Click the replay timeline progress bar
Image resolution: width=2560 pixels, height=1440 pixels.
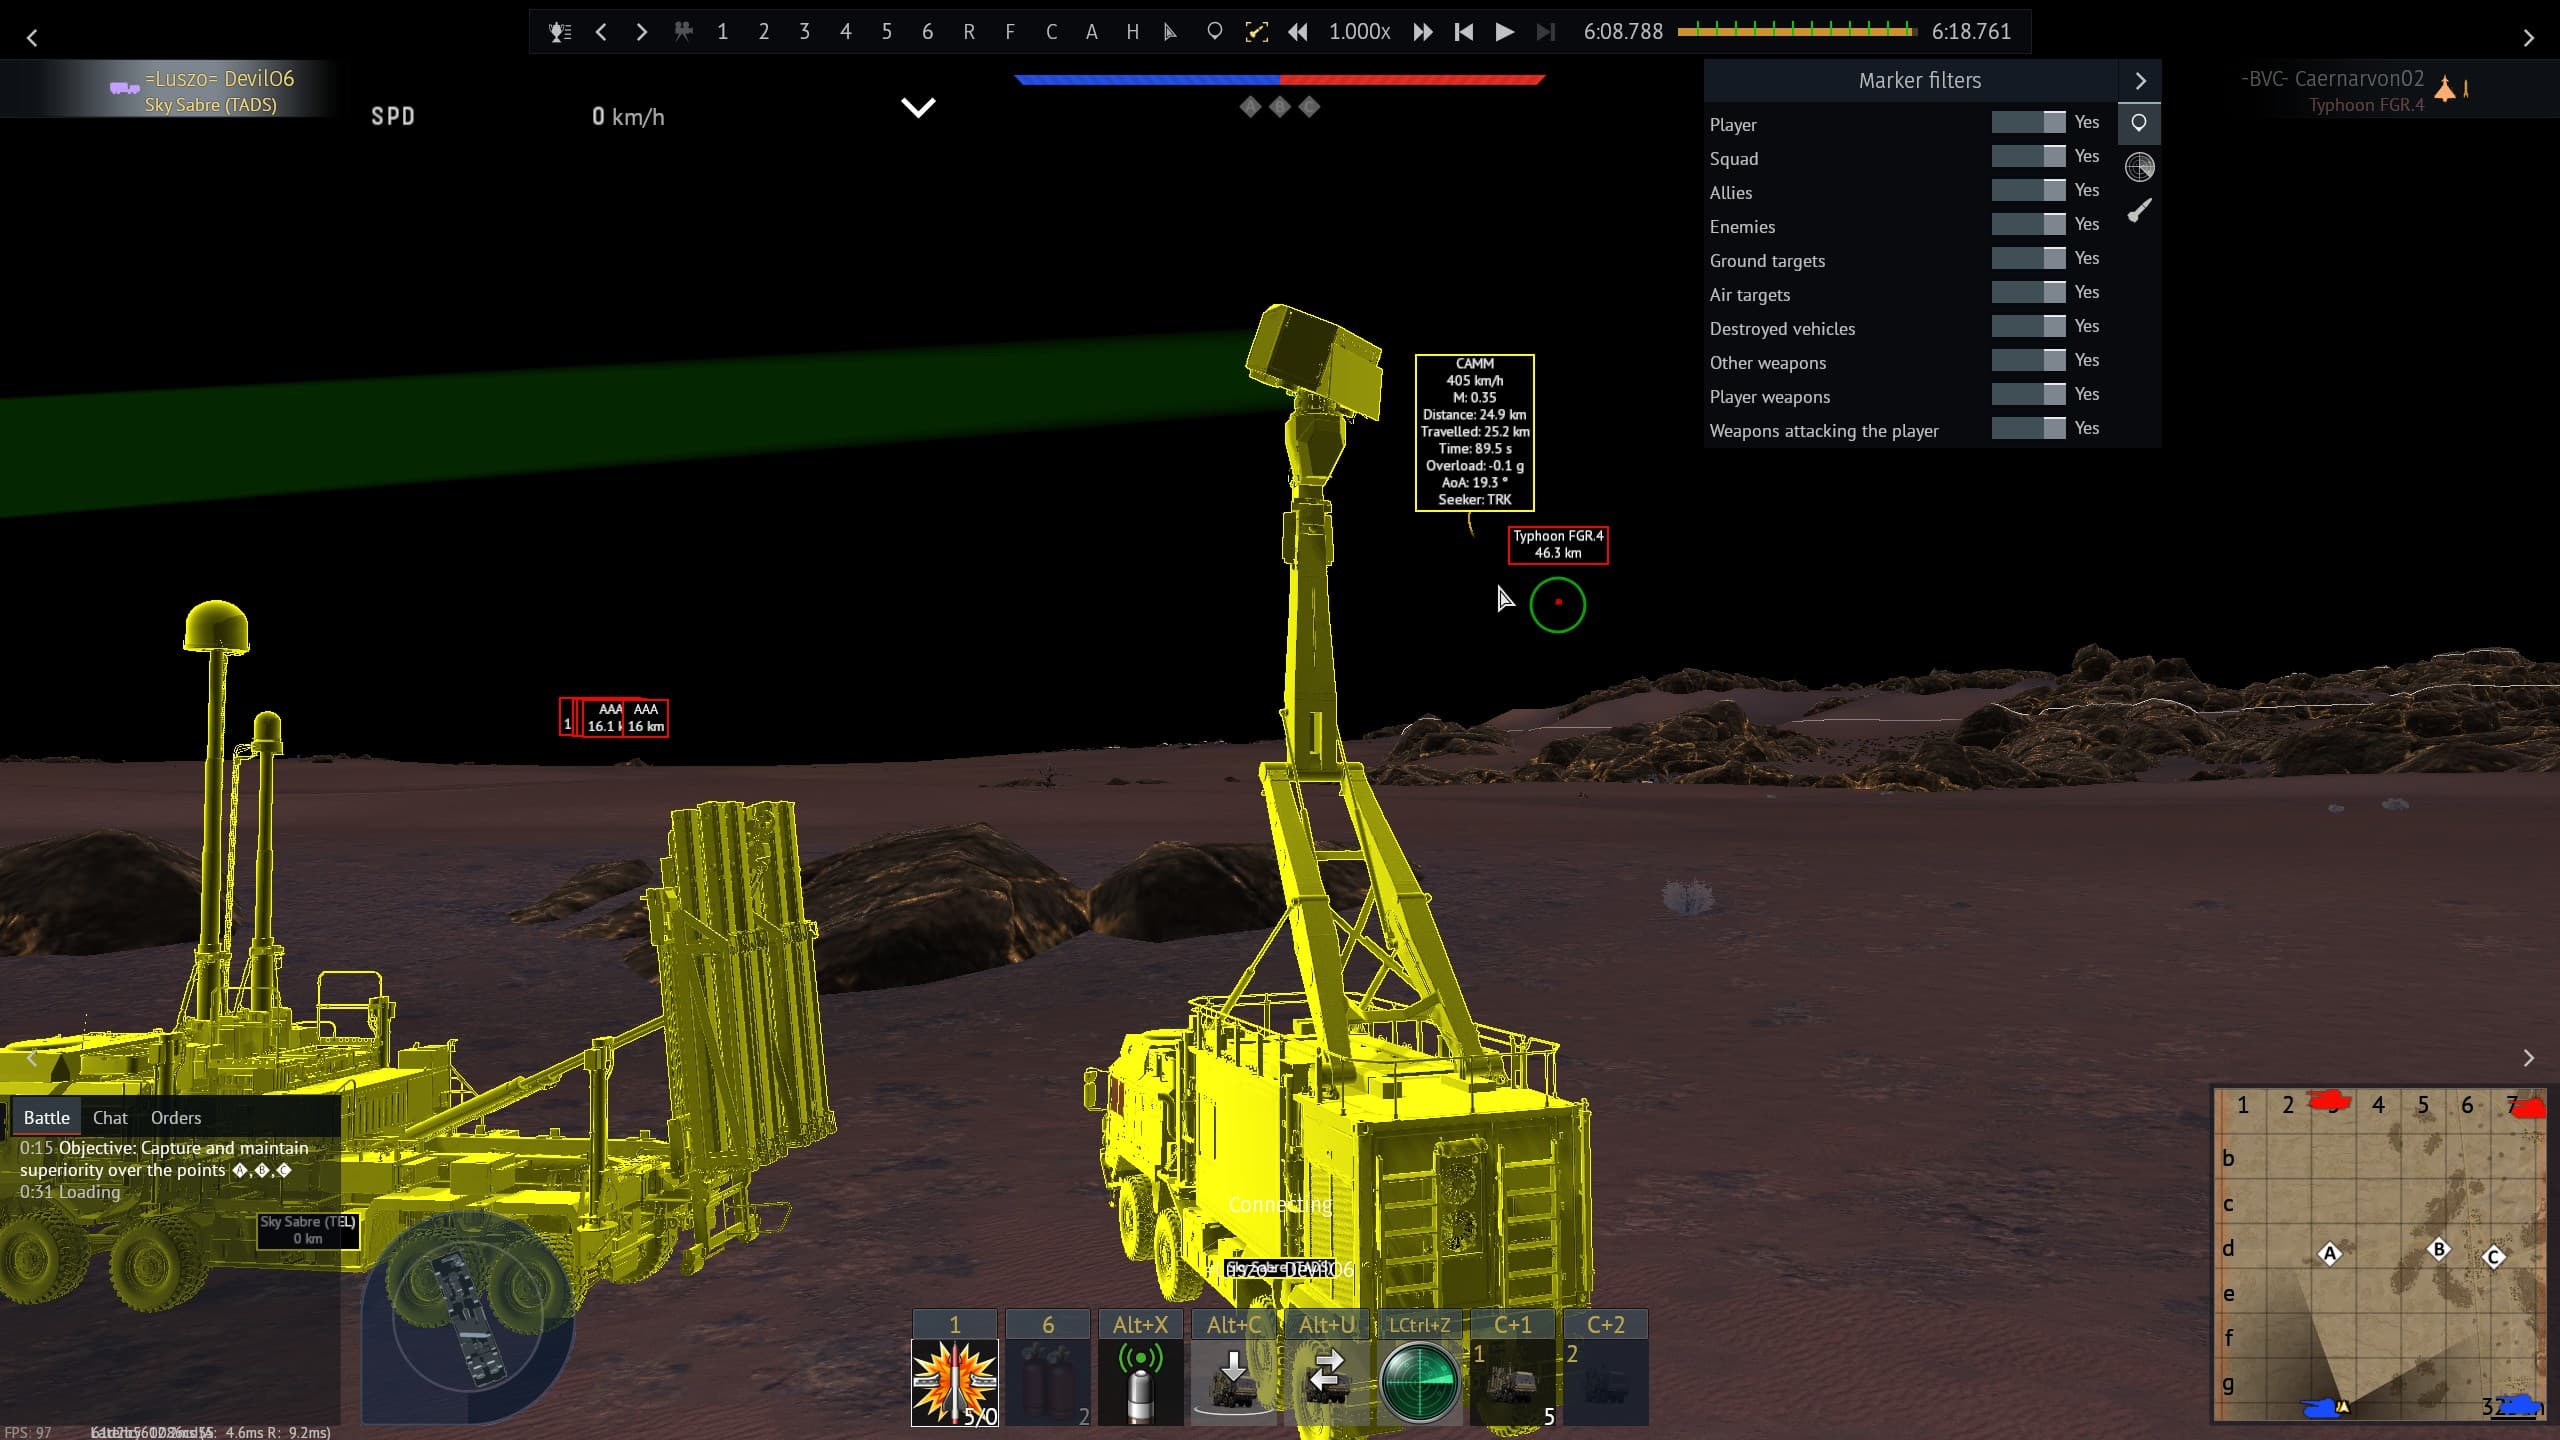click(x=1796, y=32)
